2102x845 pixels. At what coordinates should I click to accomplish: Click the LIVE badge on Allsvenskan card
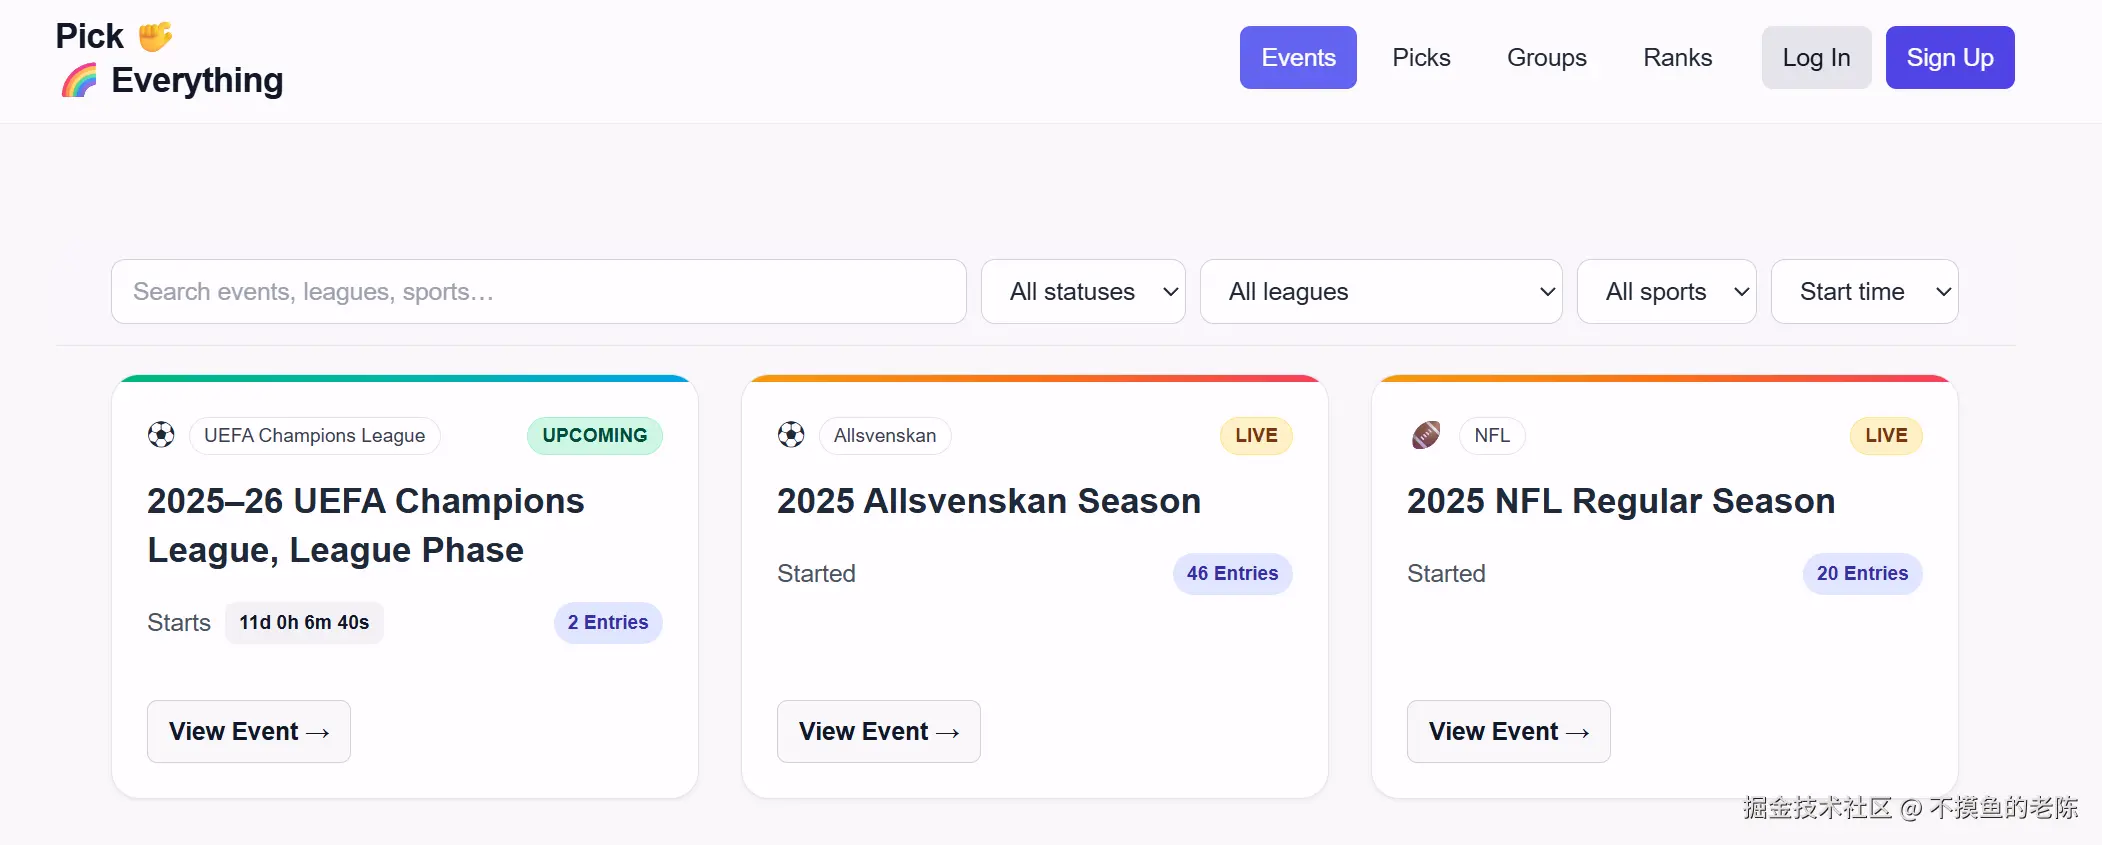coord(1256,436)
